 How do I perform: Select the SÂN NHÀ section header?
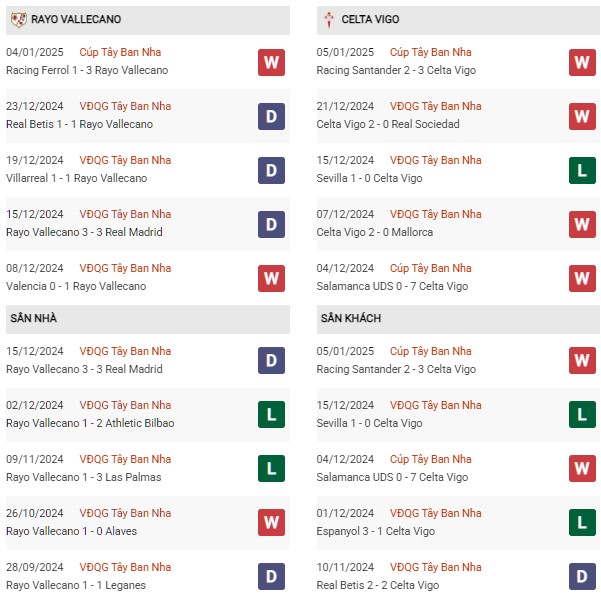[x=148, y=319]
